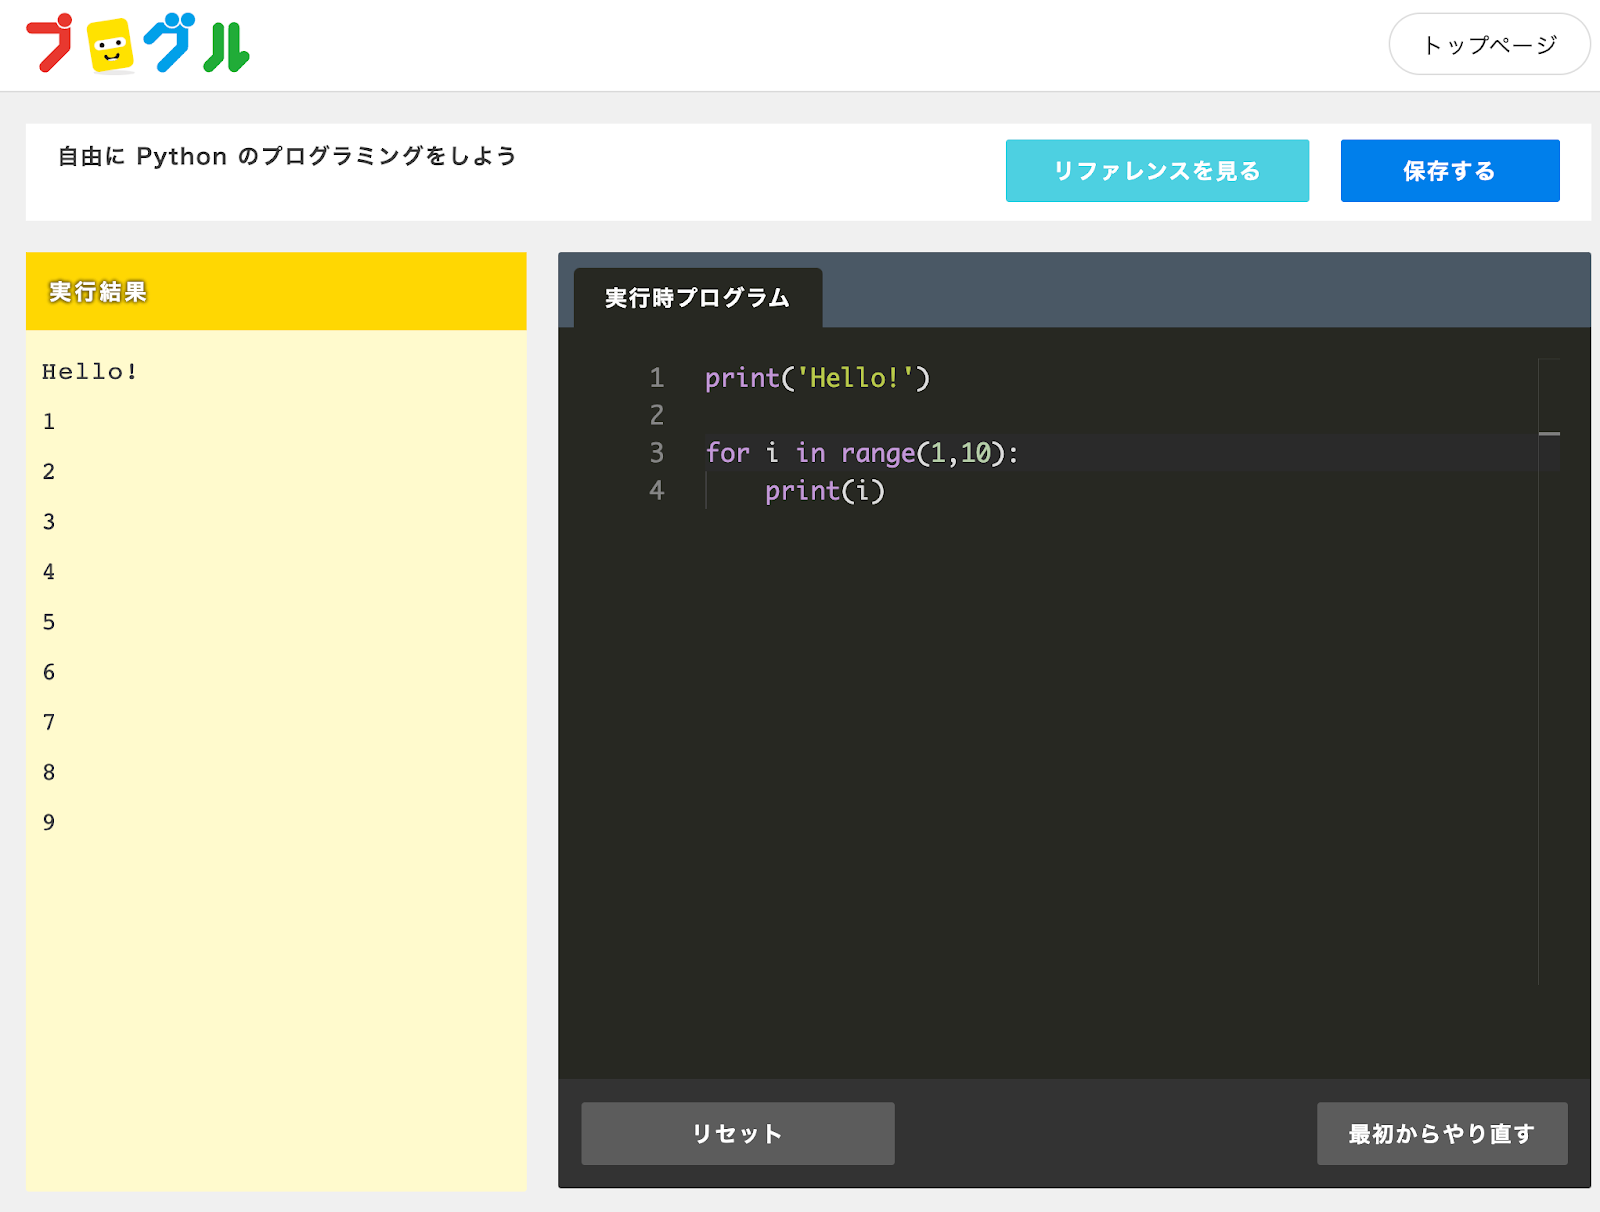Click Hello! text in output panel
The width and height of the screenshot is (1600, 1212).
(91, 371)
